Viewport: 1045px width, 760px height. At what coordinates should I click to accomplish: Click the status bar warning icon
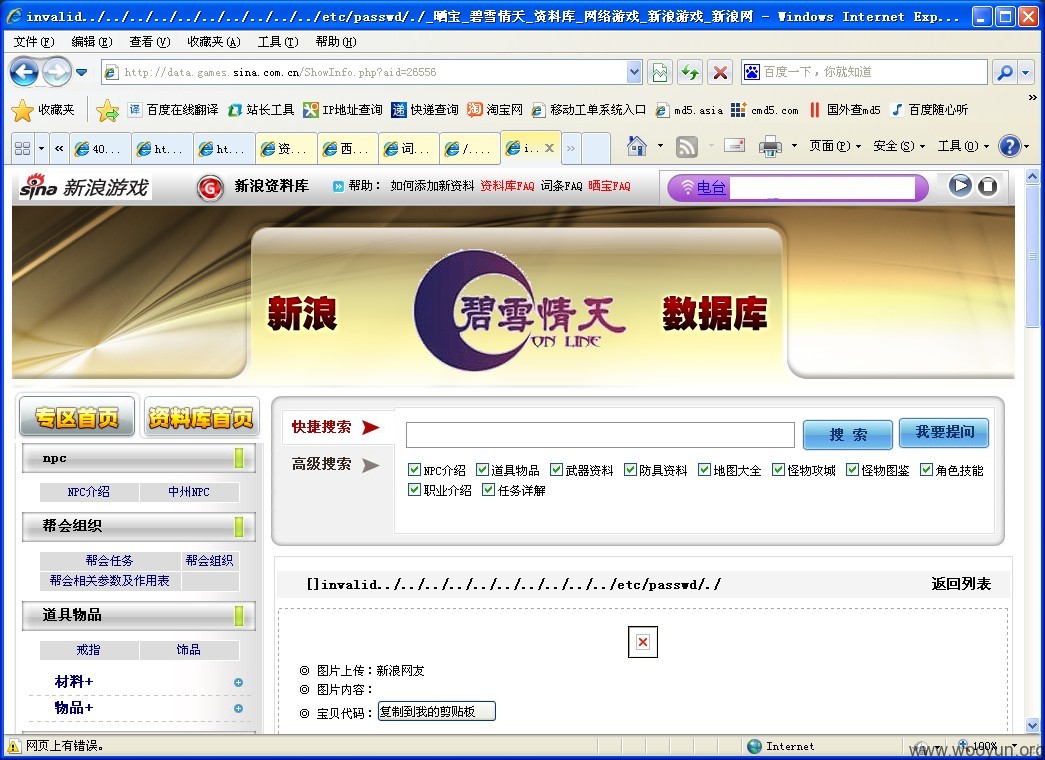[x=13, y=746]
